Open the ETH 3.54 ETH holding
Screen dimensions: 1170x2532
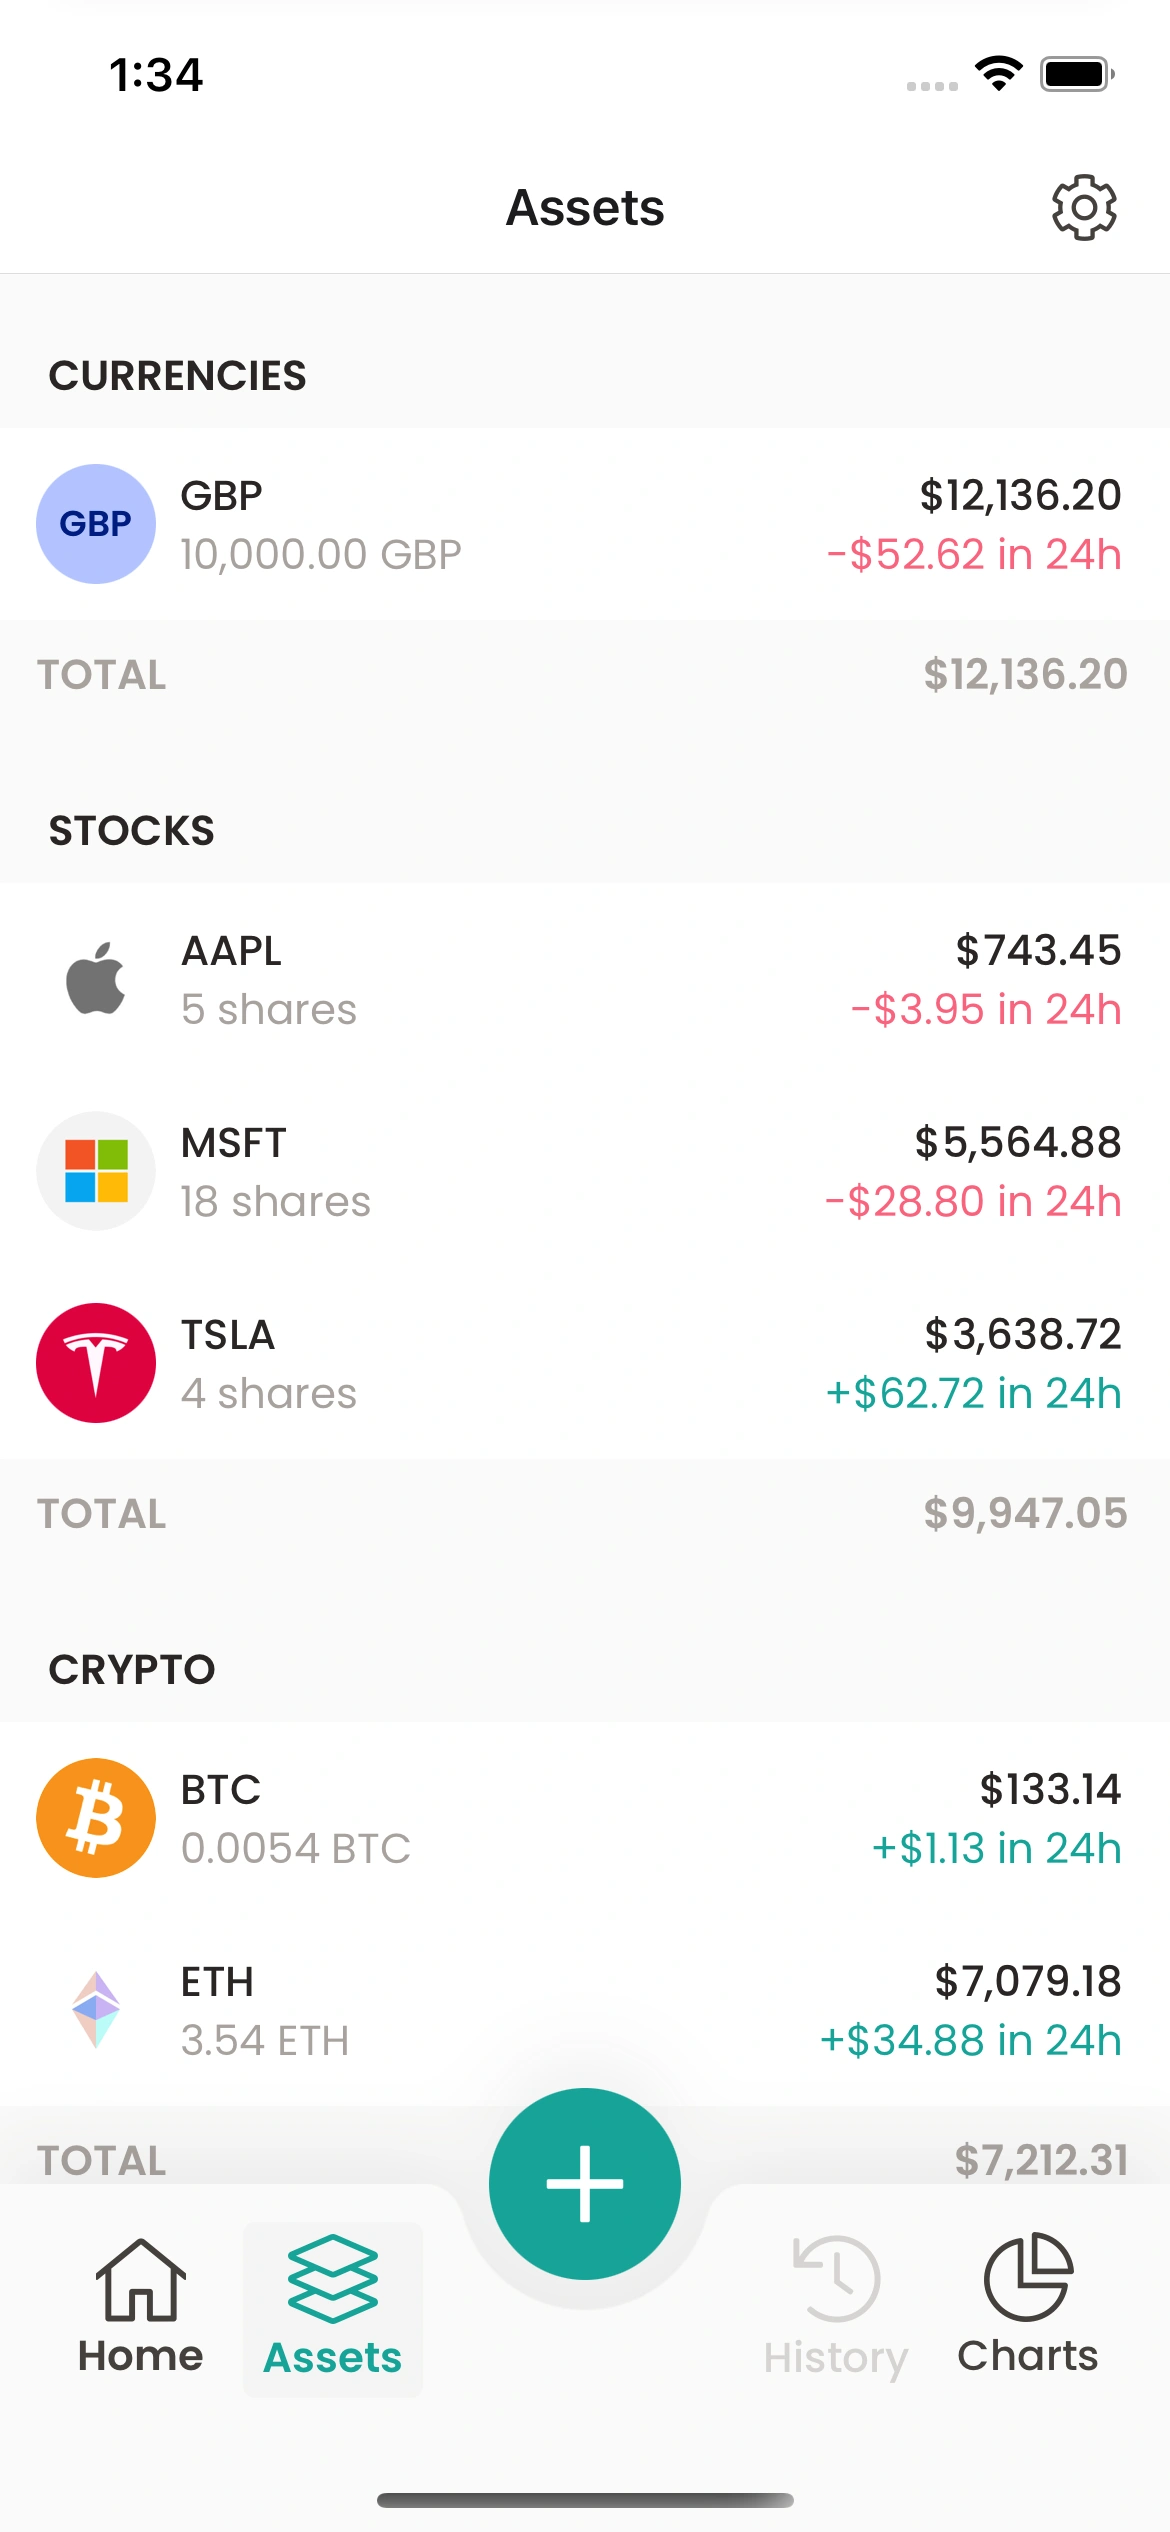[x=585, y=2010]
